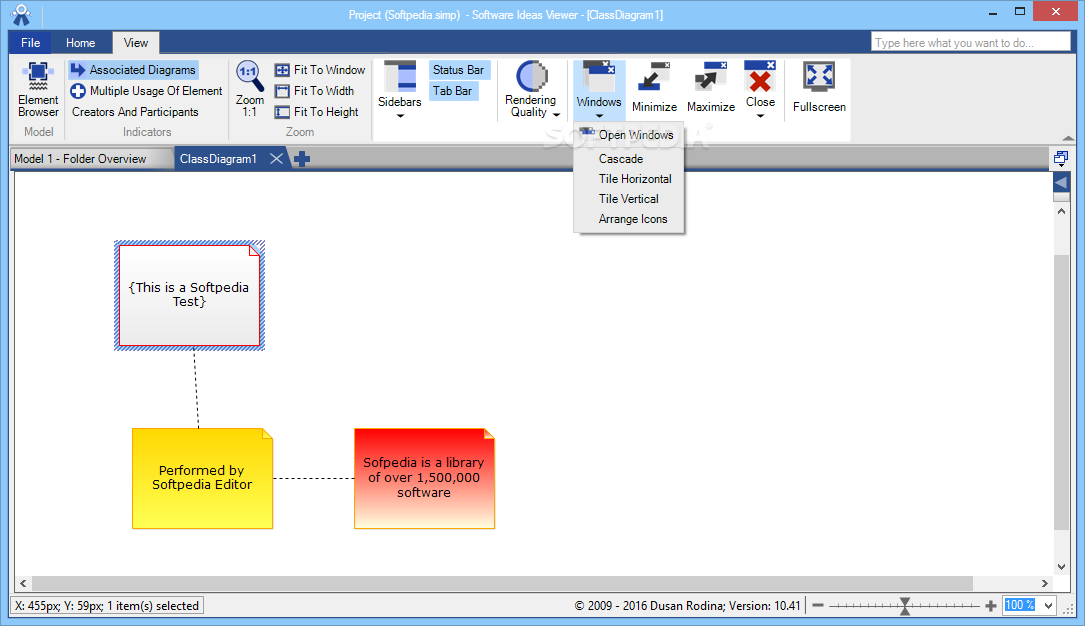Screen dimensions: 1085x626
Task: Click the status bar coordinates text
Action: coord(107,606)
